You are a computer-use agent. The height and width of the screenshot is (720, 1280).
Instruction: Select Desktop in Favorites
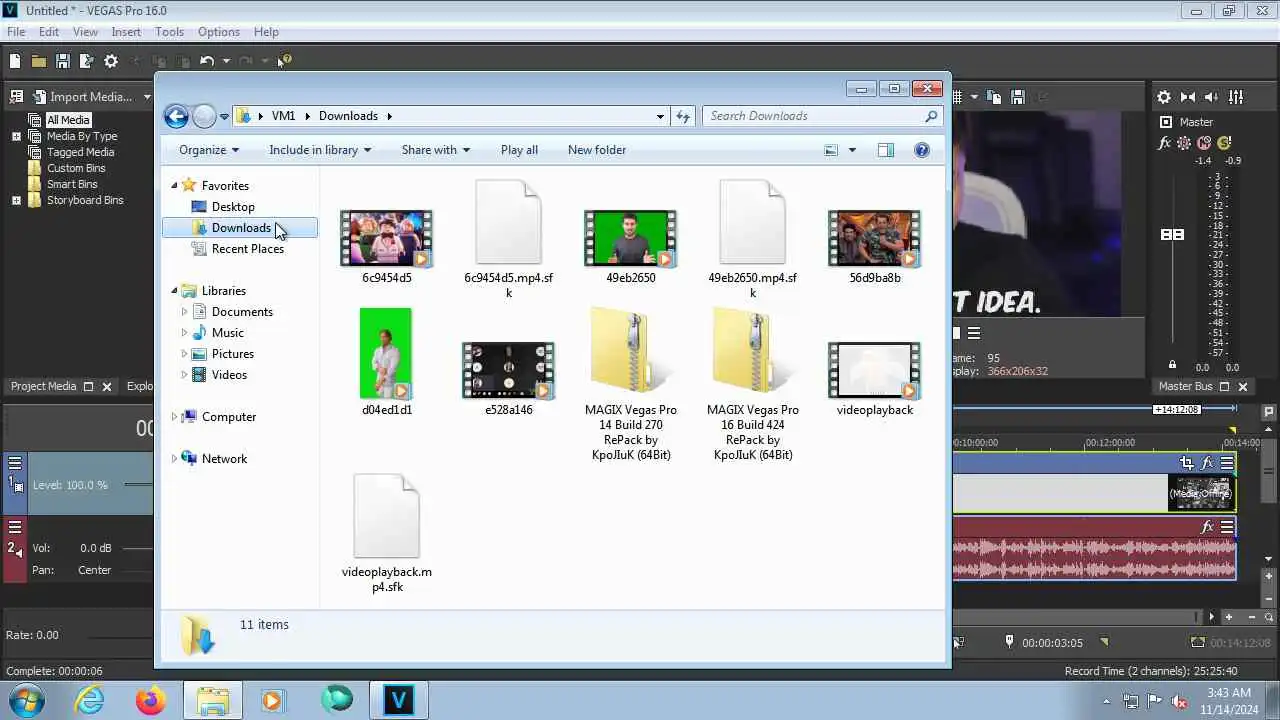[233, 207]
